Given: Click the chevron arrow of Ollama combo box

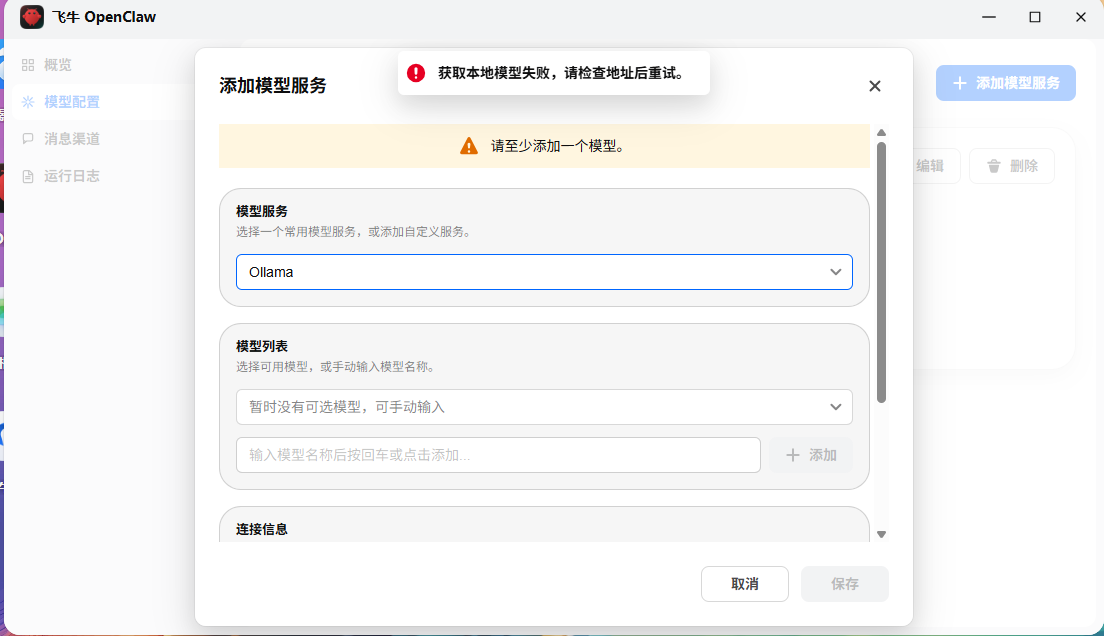Looking at the screenshot, I should pyautogui.click(x=836, y=272).
